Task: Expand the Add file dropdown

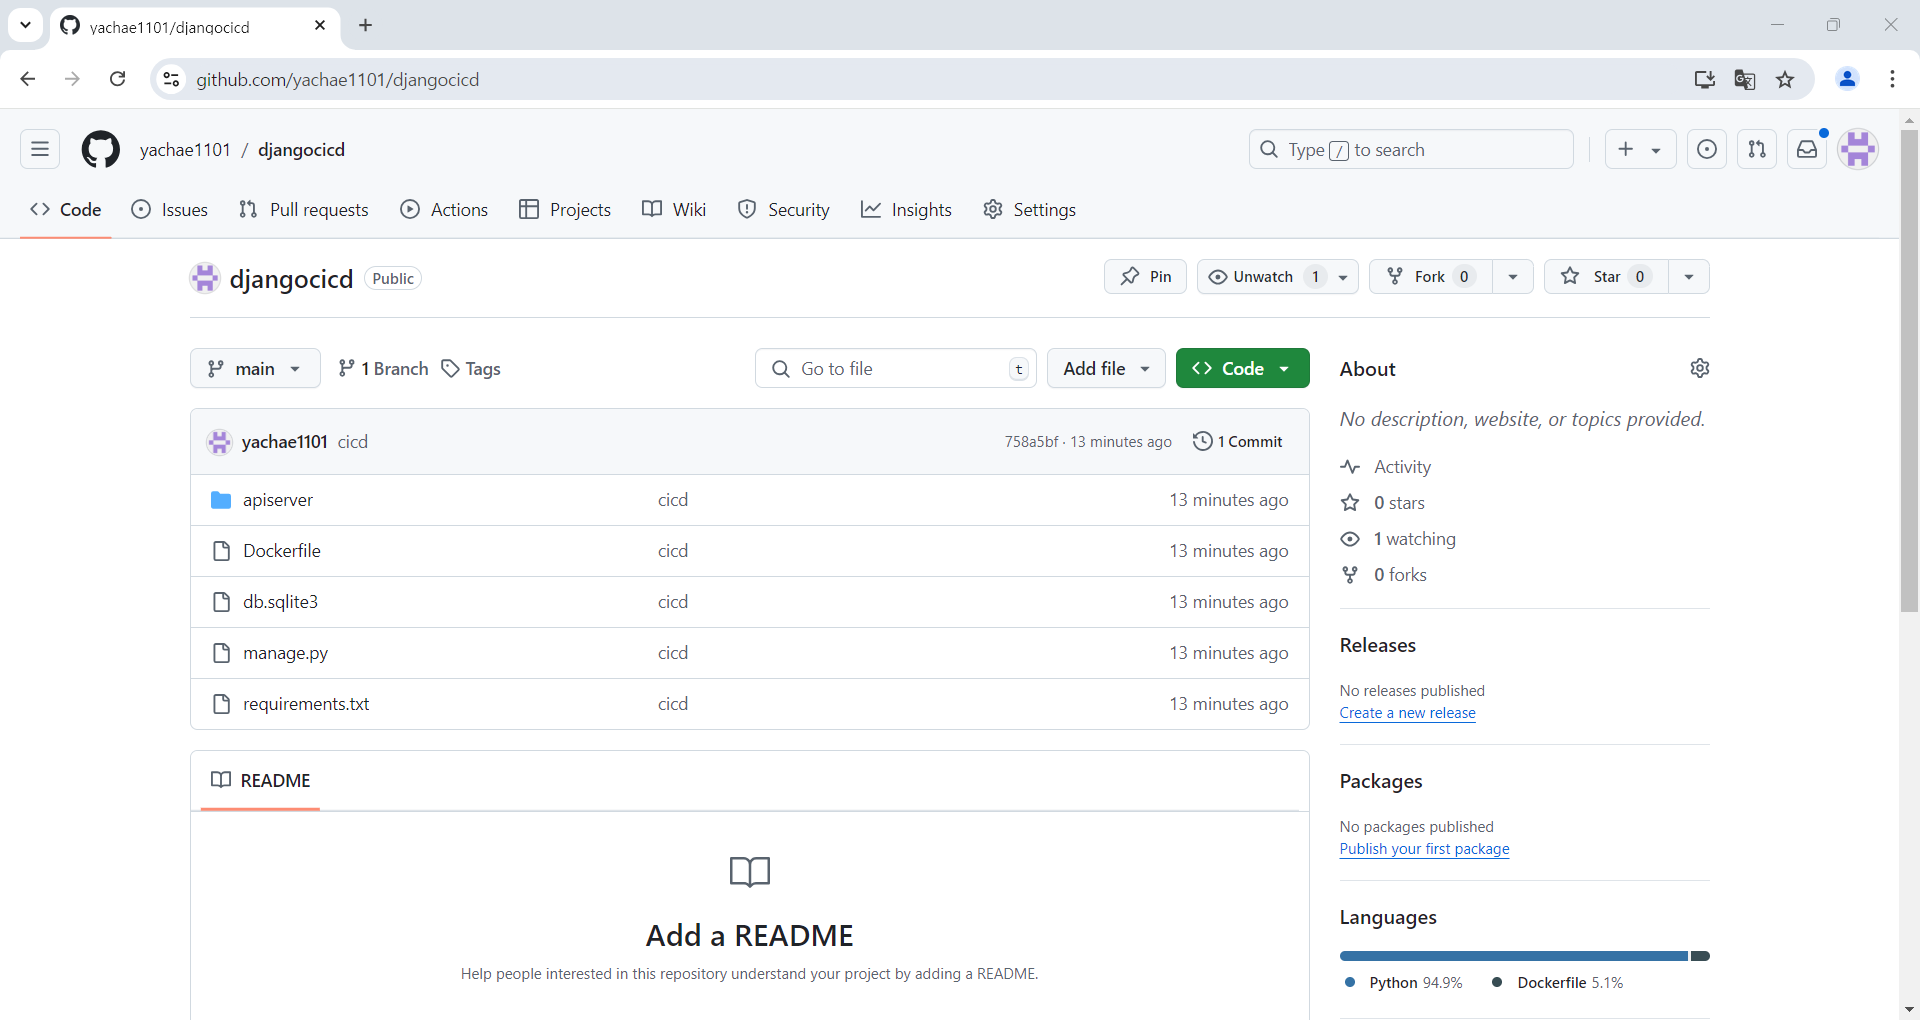Action: point(1106,368)
